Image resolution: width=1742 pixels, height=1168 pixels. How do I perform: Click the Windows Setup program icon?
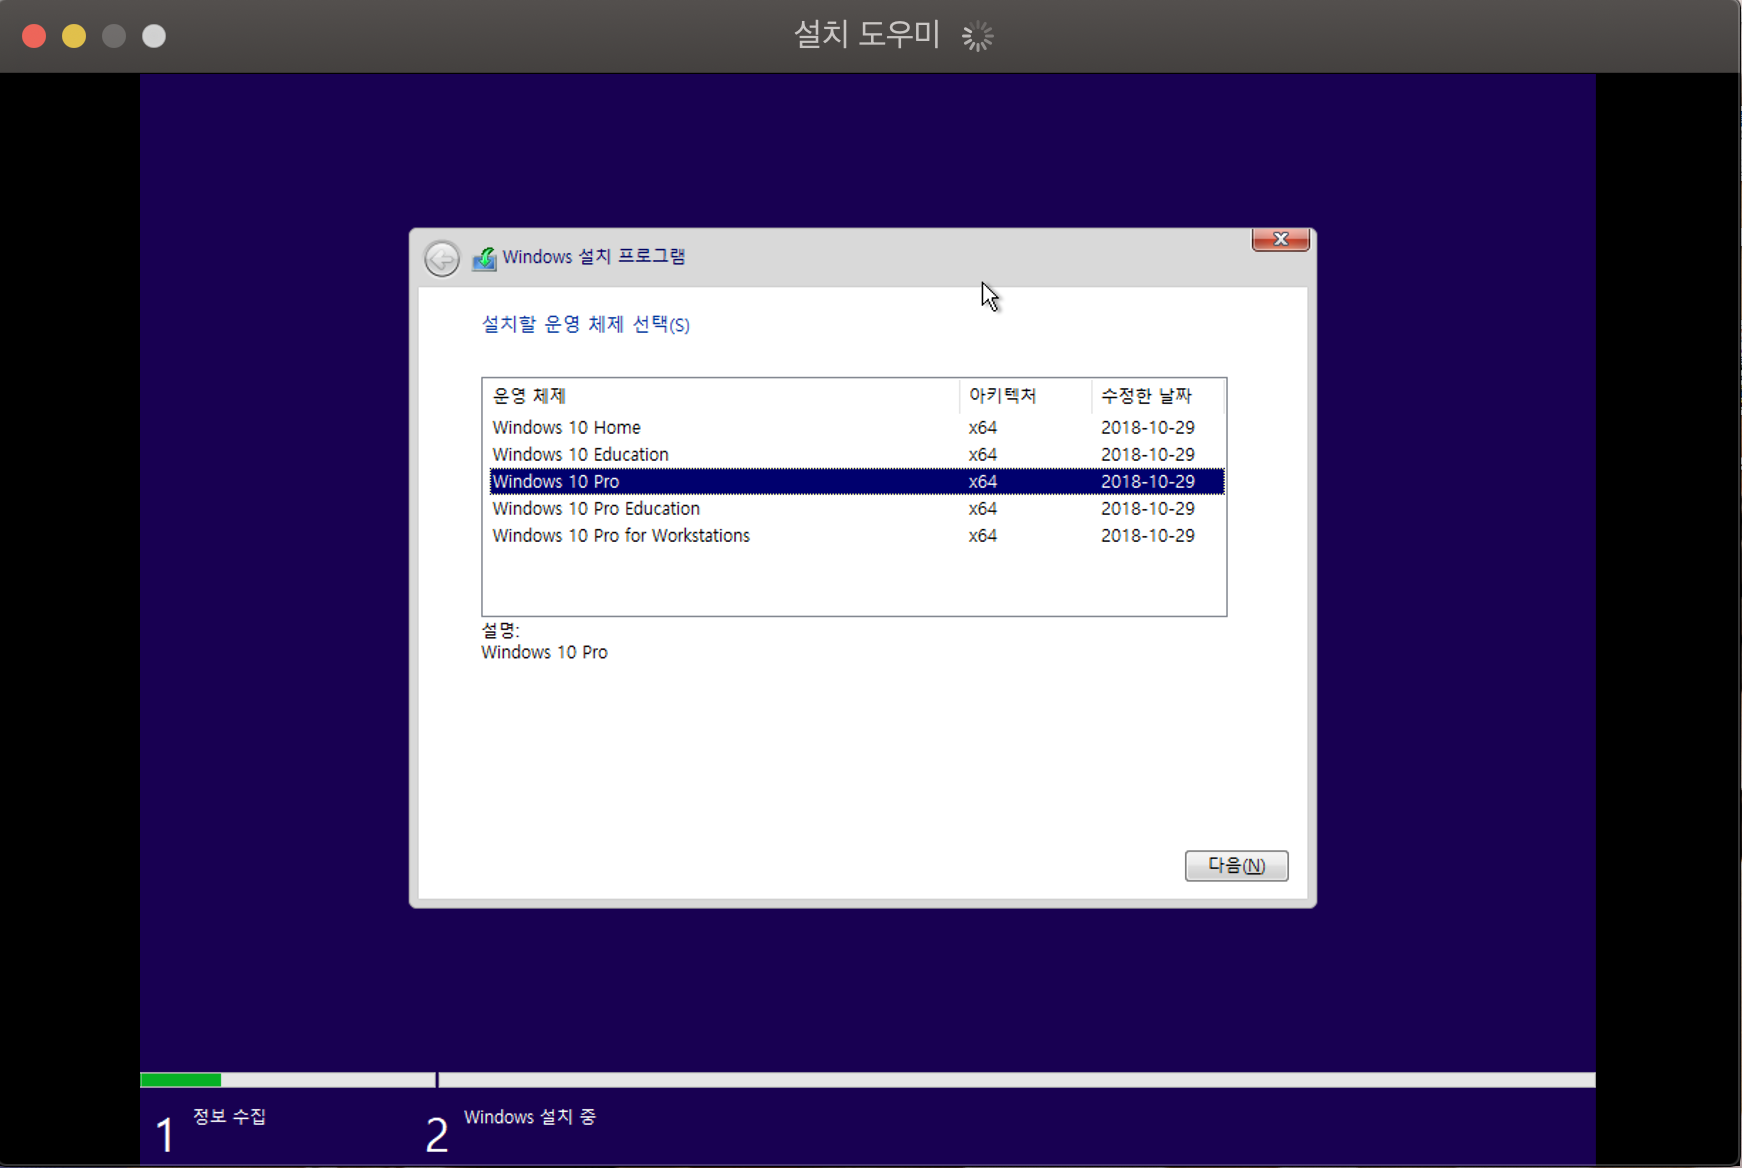coord(484,258)
